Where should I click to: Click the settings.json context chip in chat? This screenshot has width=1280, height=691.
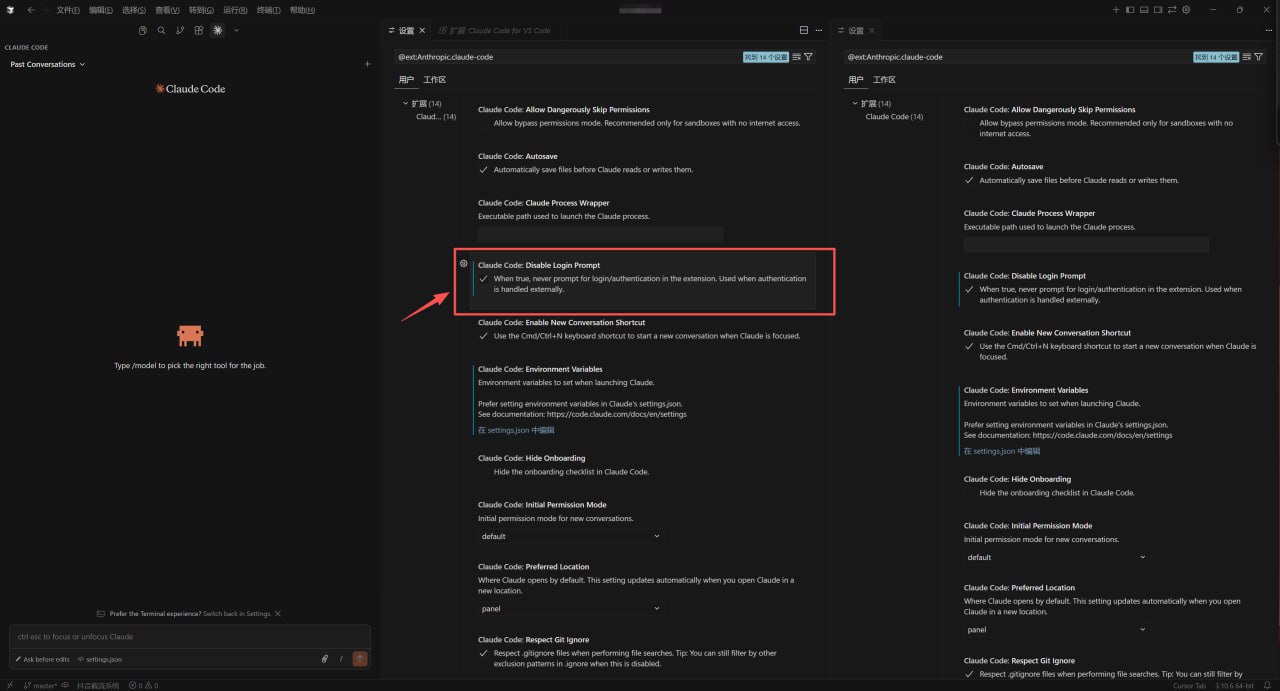click(100, 659)
